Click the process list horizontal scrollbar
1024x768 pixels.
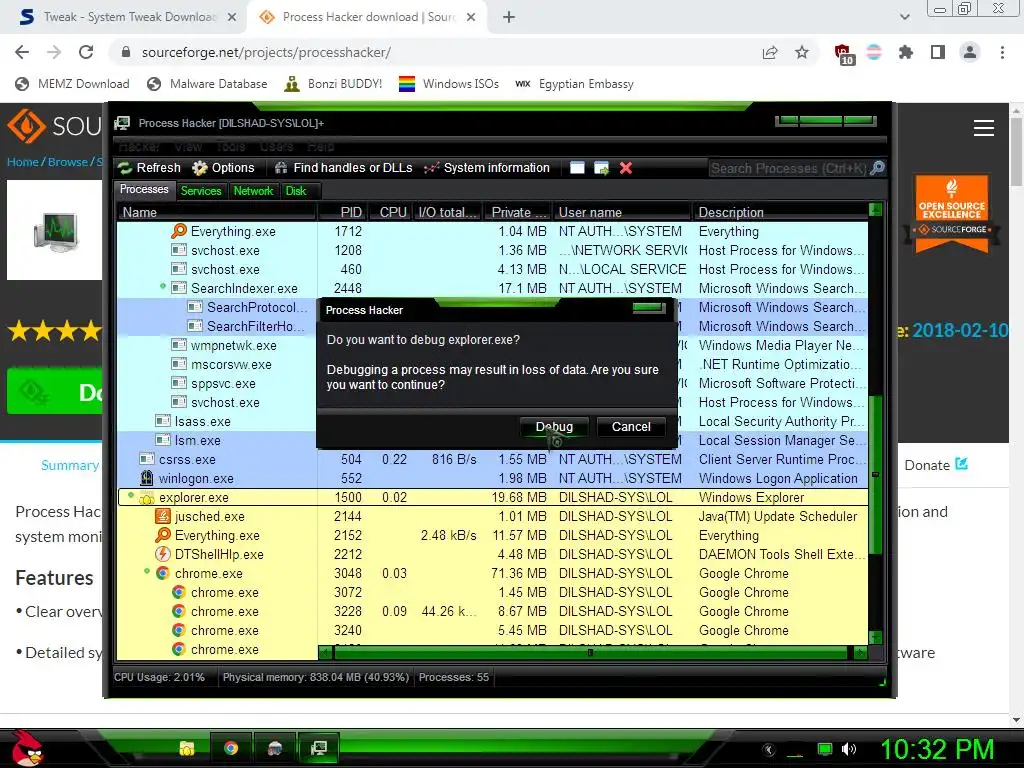click(592, 652)
